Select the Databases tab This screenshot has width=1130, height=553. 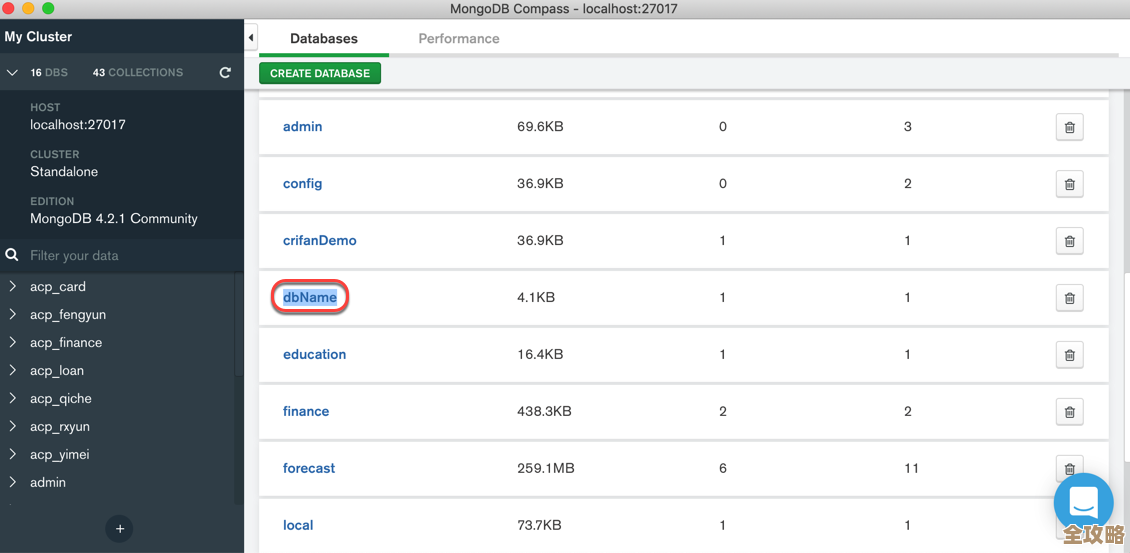(323, 38)
